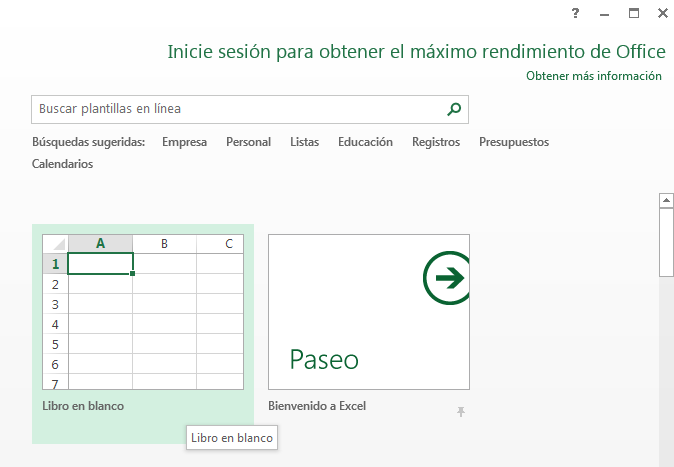Click the templates vertical scrollbar thumb
The width and height of the screenshot is (674, 467).
click(x=666, y=243)
